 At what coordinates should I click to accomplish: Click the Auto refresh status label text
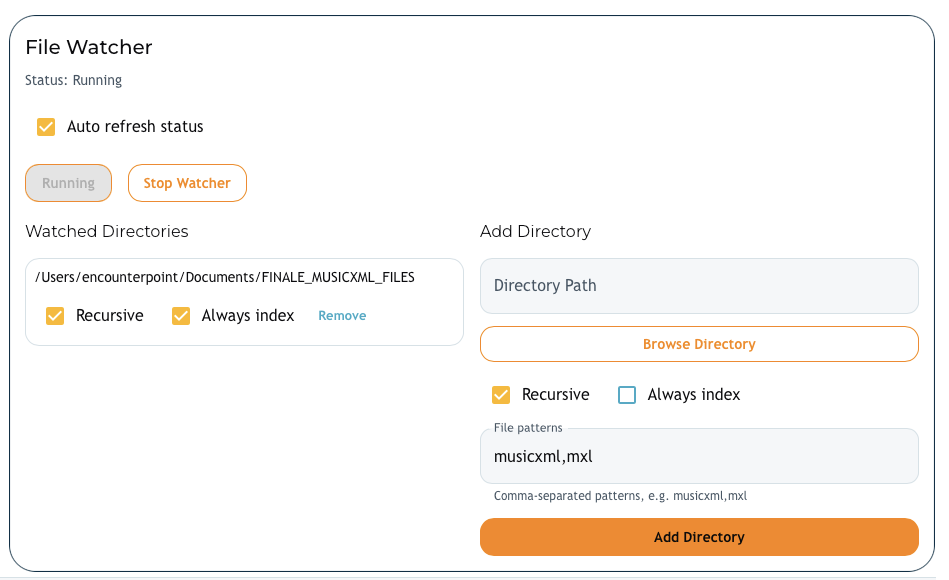[135, 127]
